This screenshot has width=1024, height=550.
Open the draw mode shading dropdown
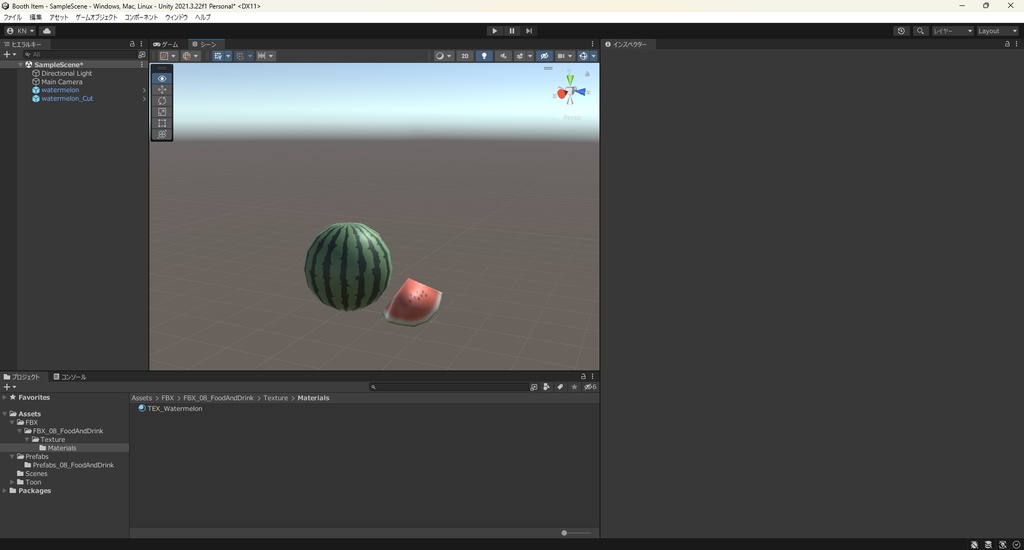tap(442, 56)
